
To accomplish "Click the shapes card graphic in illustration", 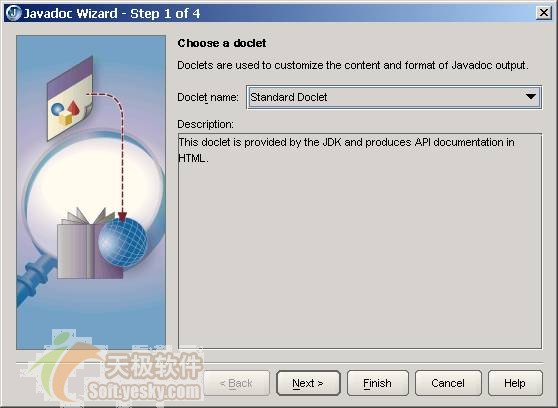I will point(70,98).
